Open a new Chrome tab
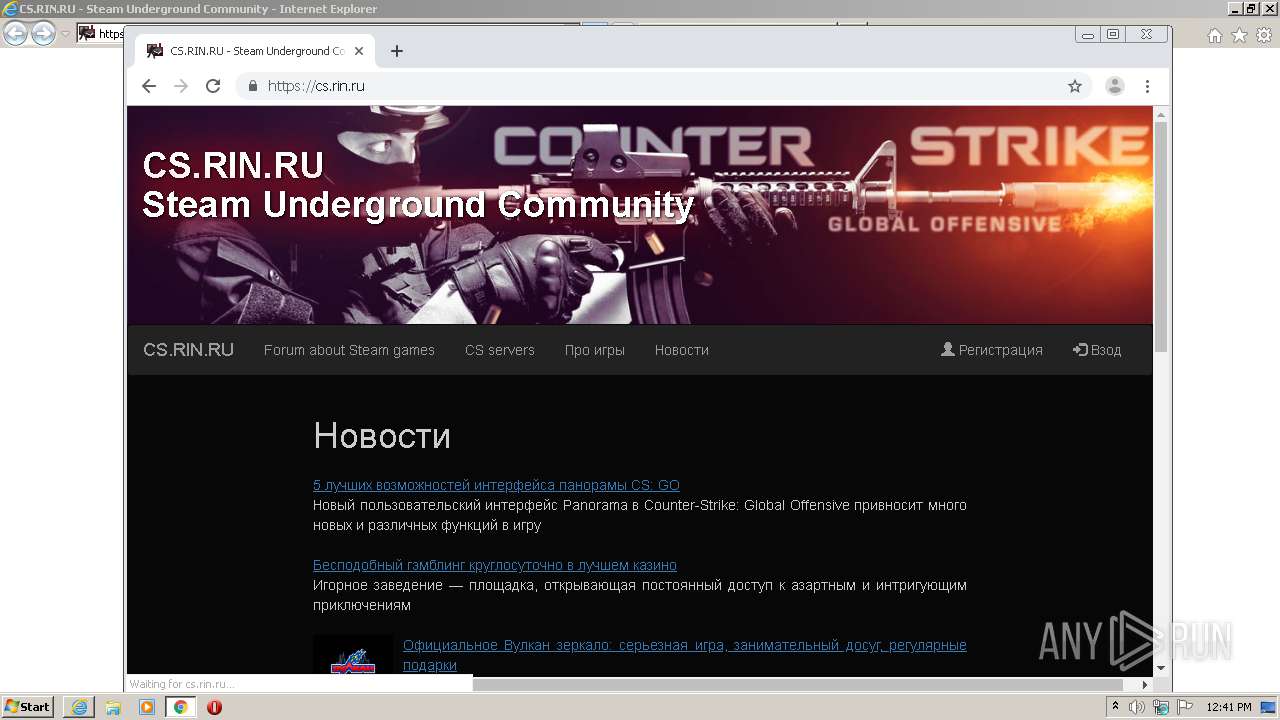Viewport: 1280px width, 720px height. [x=397, y=51]
